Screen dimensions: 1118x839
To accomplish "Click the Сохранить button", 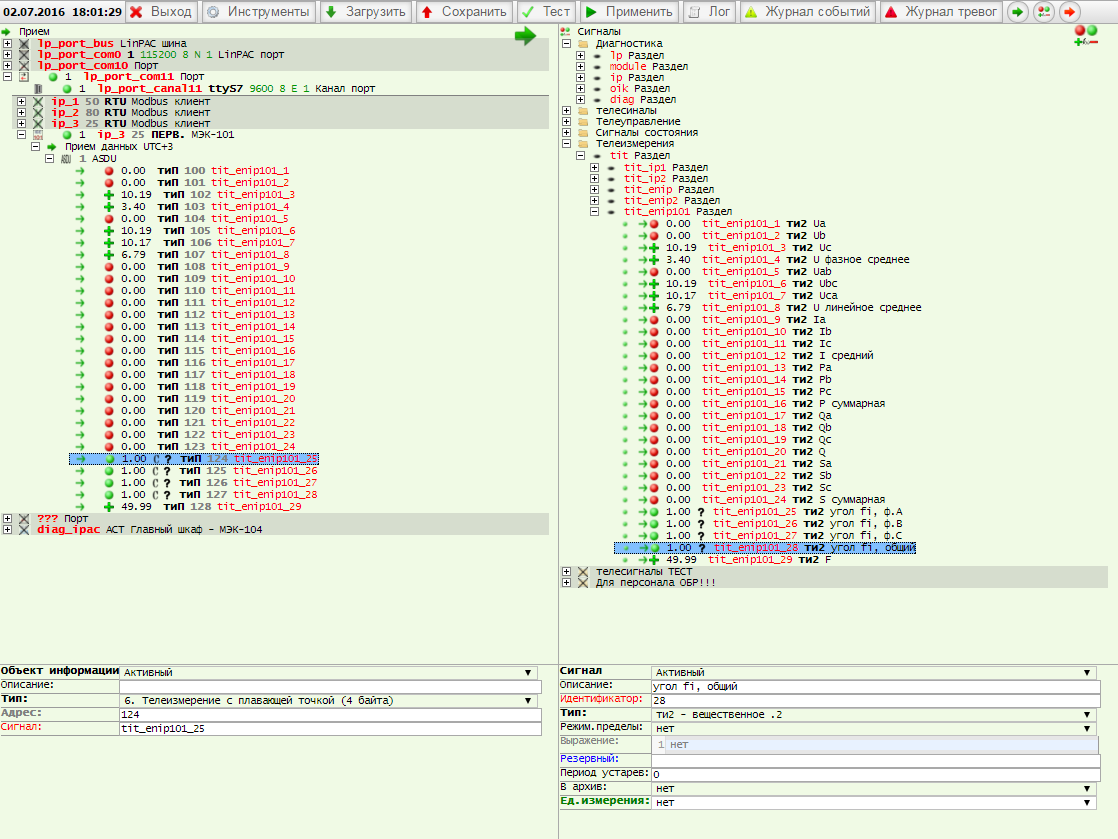I will pos(463,12).
